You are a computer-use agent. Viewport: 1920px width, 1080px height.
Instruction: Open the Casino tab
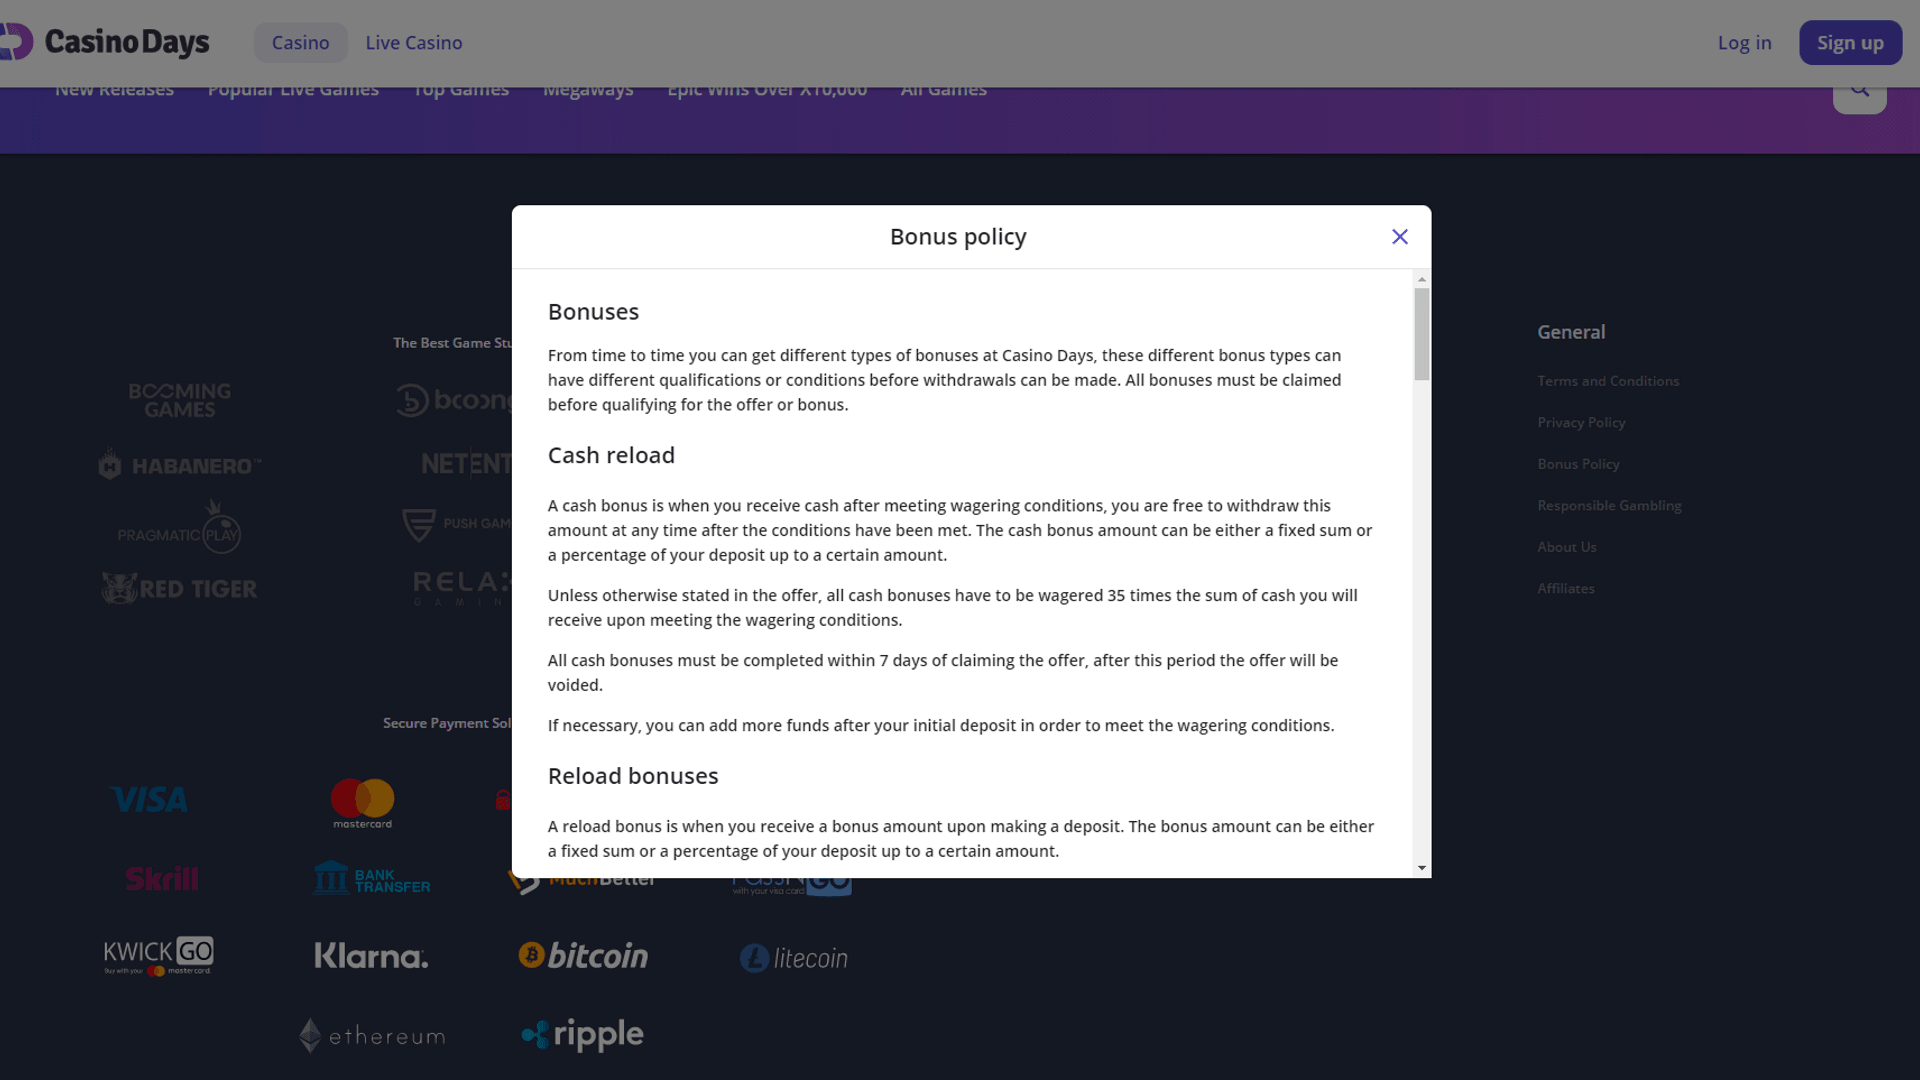click(300, 43)
